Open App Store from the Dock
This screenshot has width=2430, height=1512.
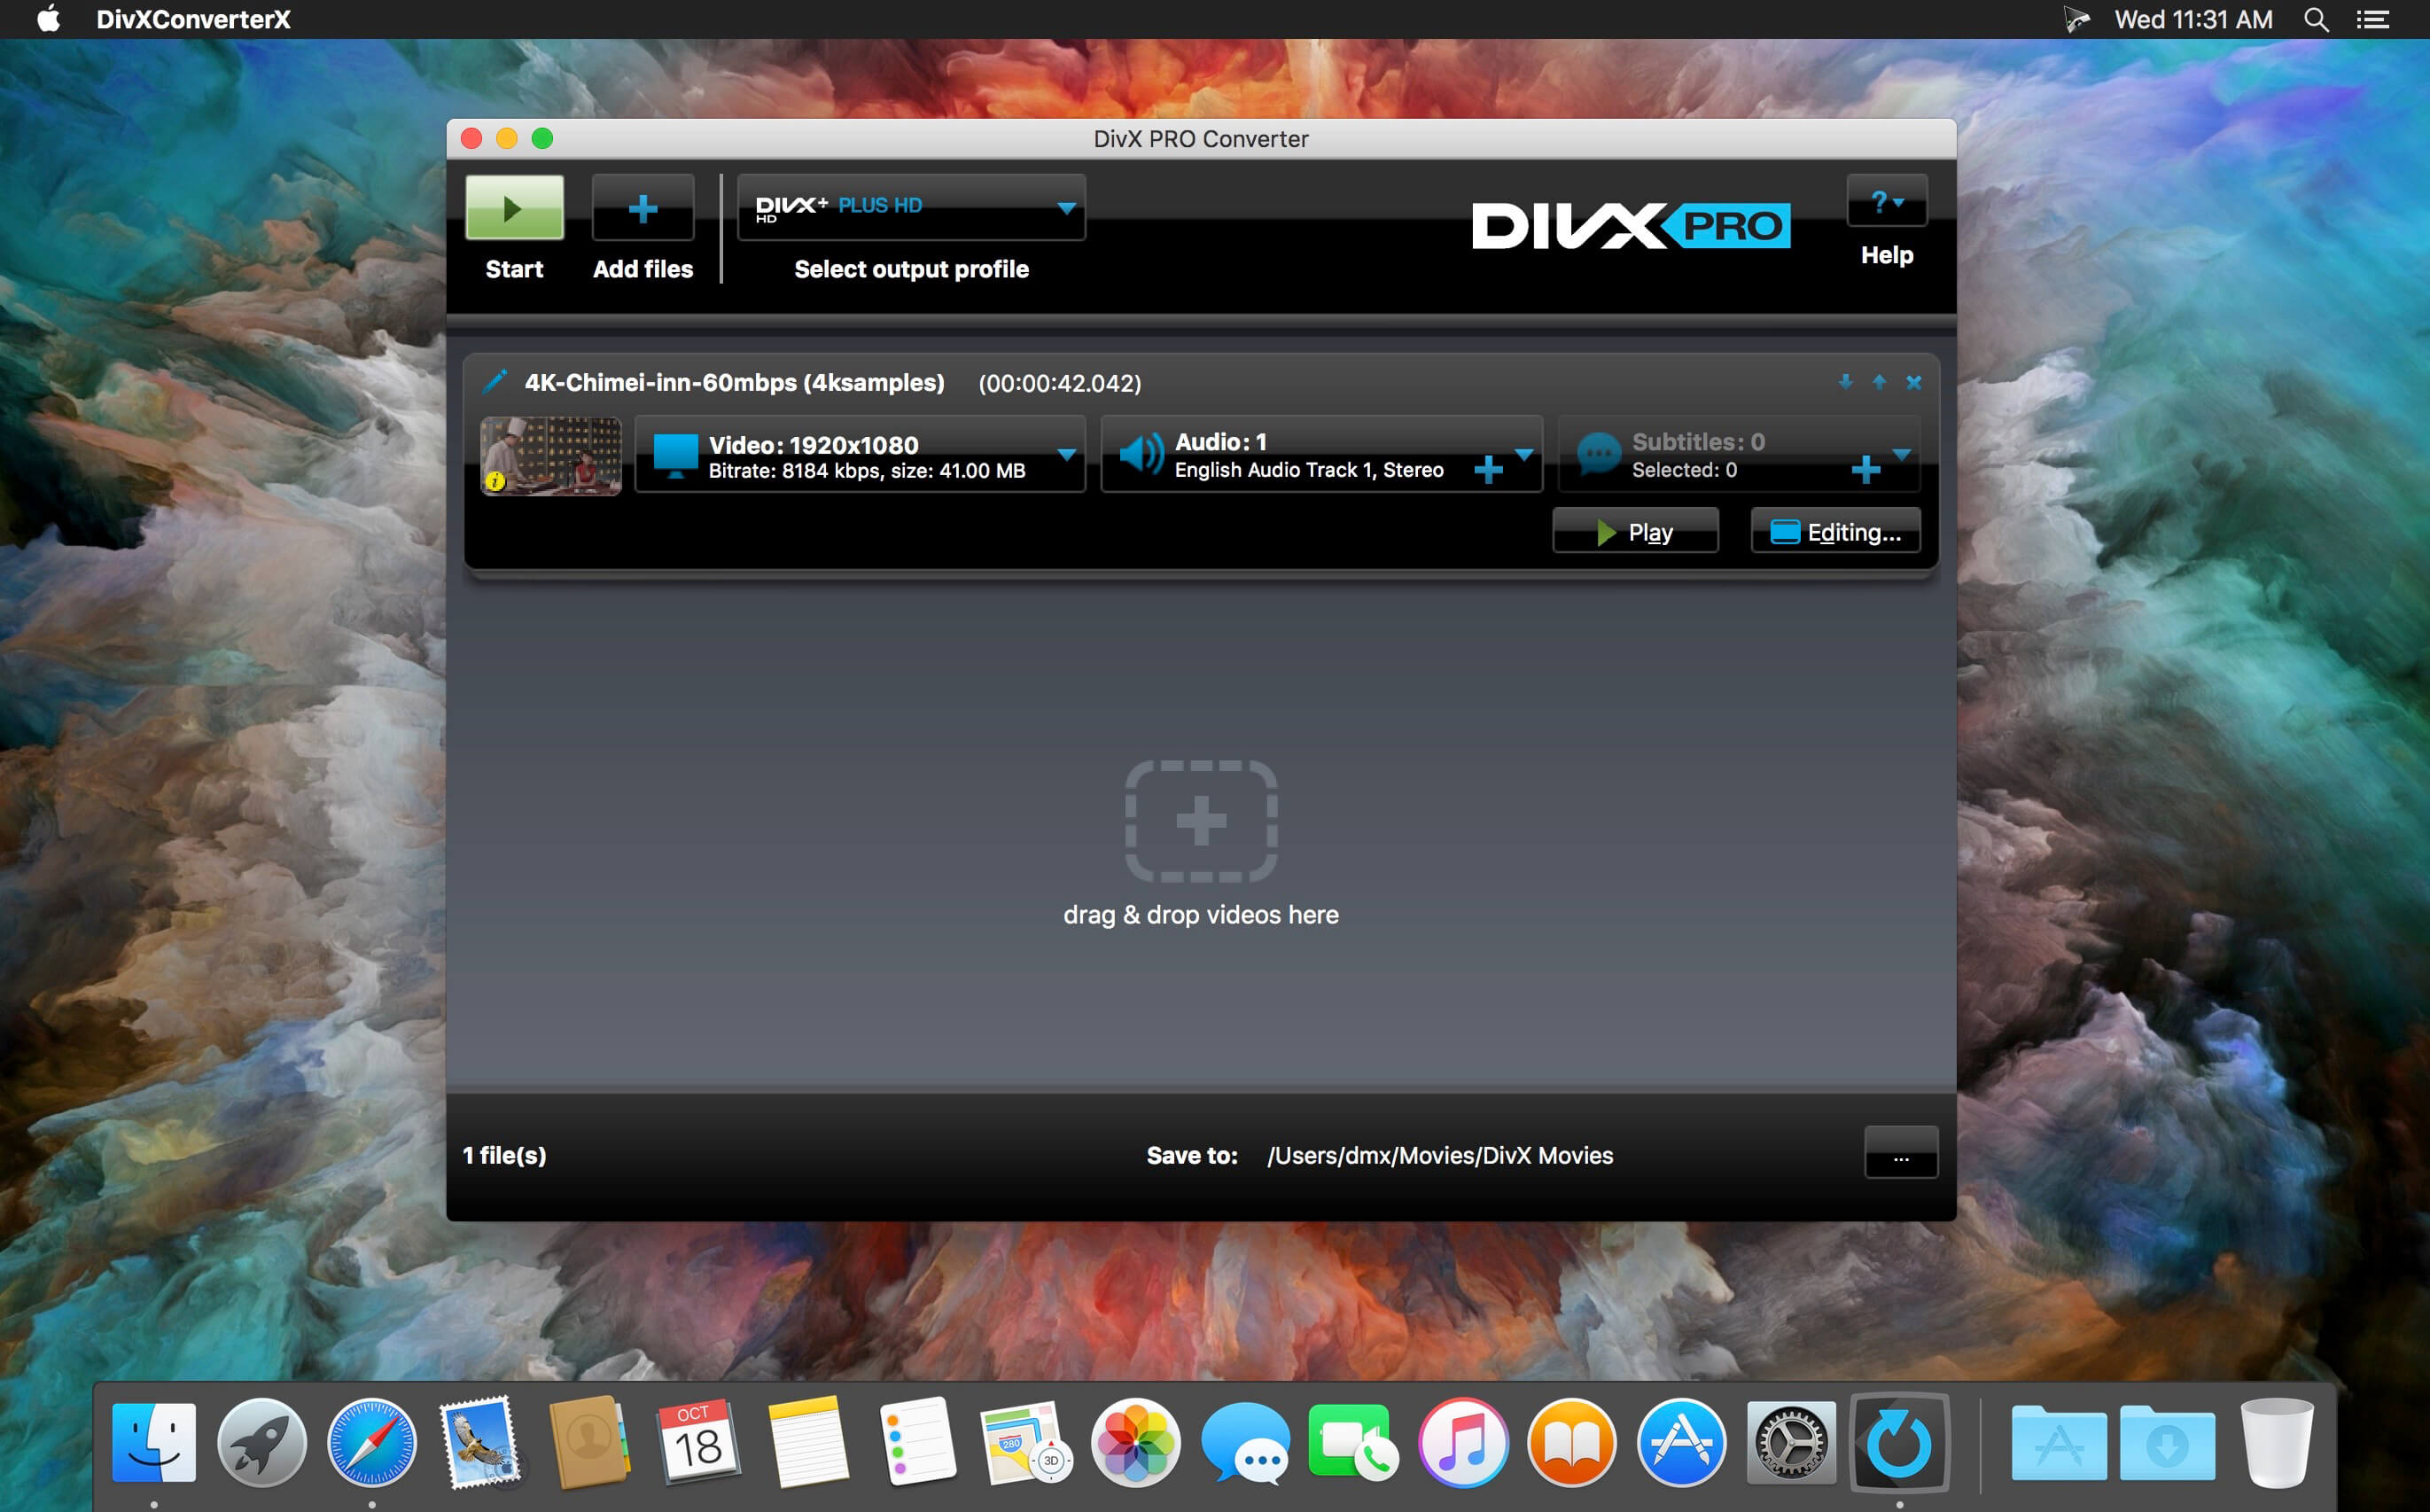(x=1681, y=1442)
